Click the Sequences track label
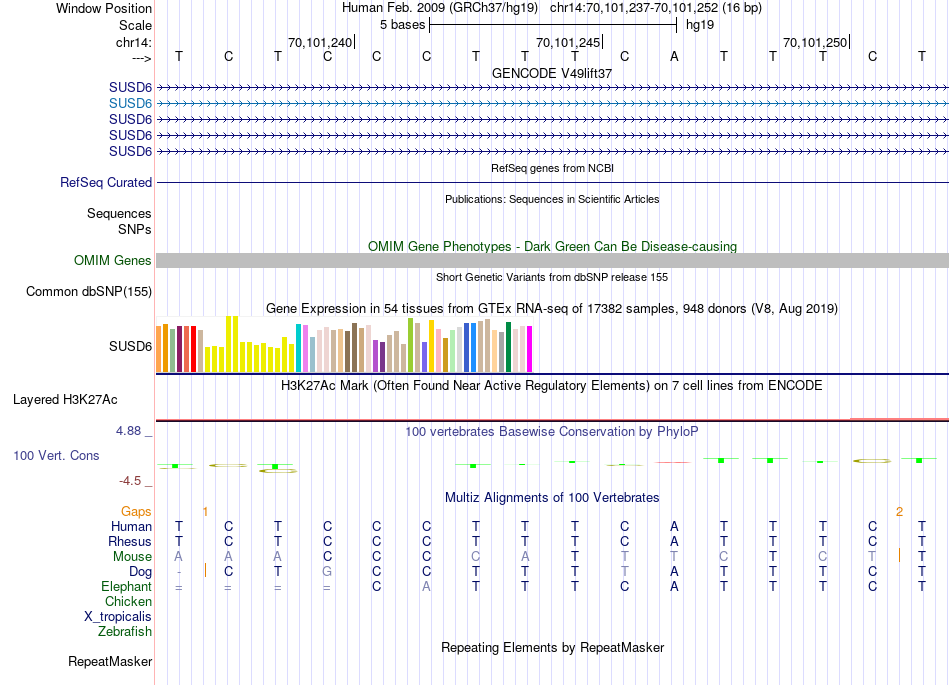The image size is (950, 685). 119,213
